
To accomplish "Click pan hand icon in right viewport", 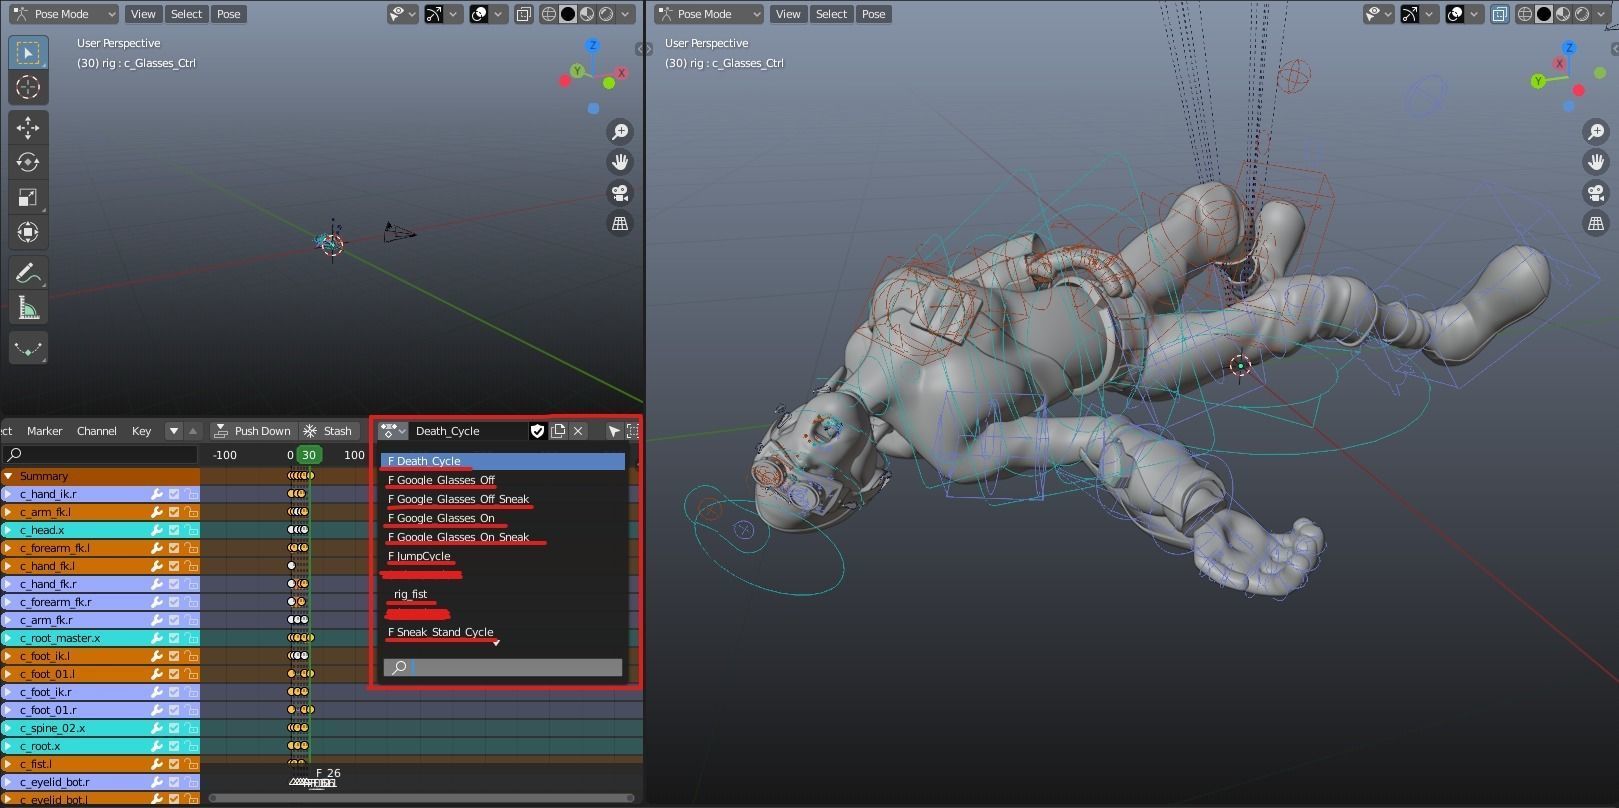I will [1596, 162].
